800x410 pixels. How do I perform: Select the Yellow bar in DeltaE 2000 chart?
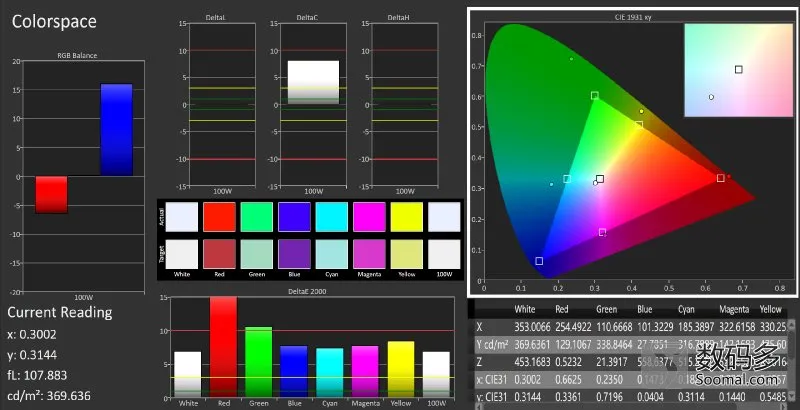(401, 370)
